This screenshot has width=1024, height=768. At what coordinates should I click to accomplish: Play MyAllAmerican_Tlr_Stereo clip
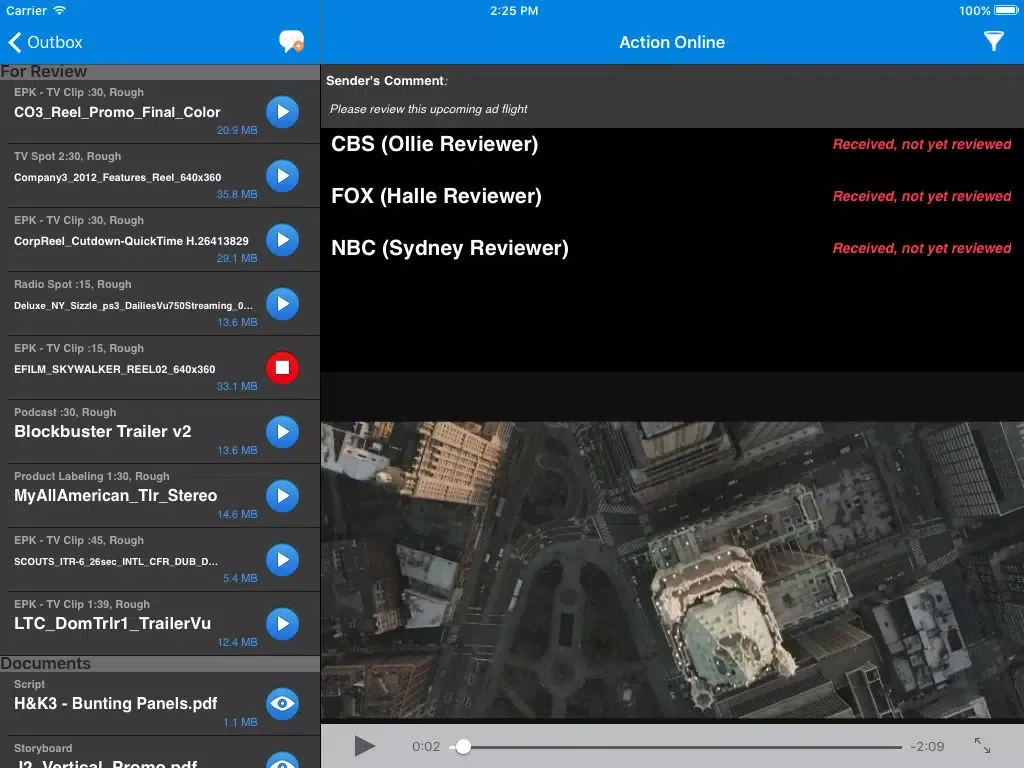282,496
